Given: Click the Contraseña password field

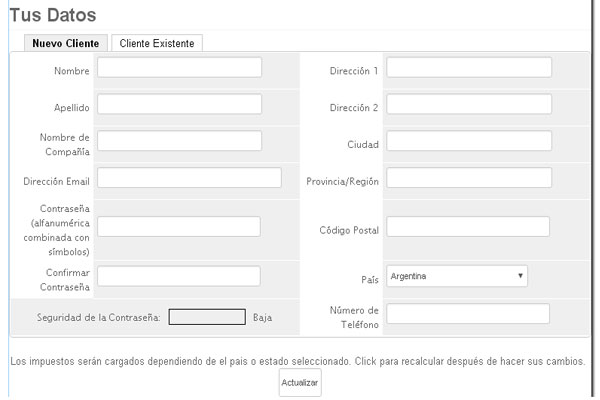Looking at the screenshot, I should pos(179,227).
